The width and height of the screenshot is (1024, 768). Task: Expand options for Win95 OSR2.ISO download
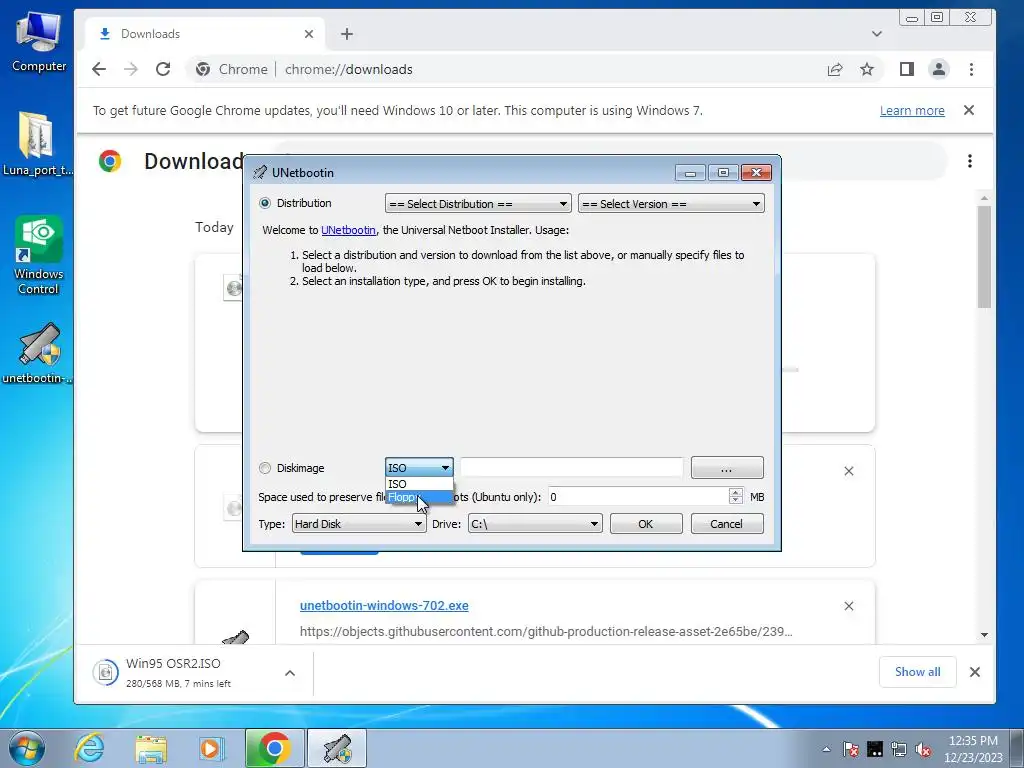290,673
